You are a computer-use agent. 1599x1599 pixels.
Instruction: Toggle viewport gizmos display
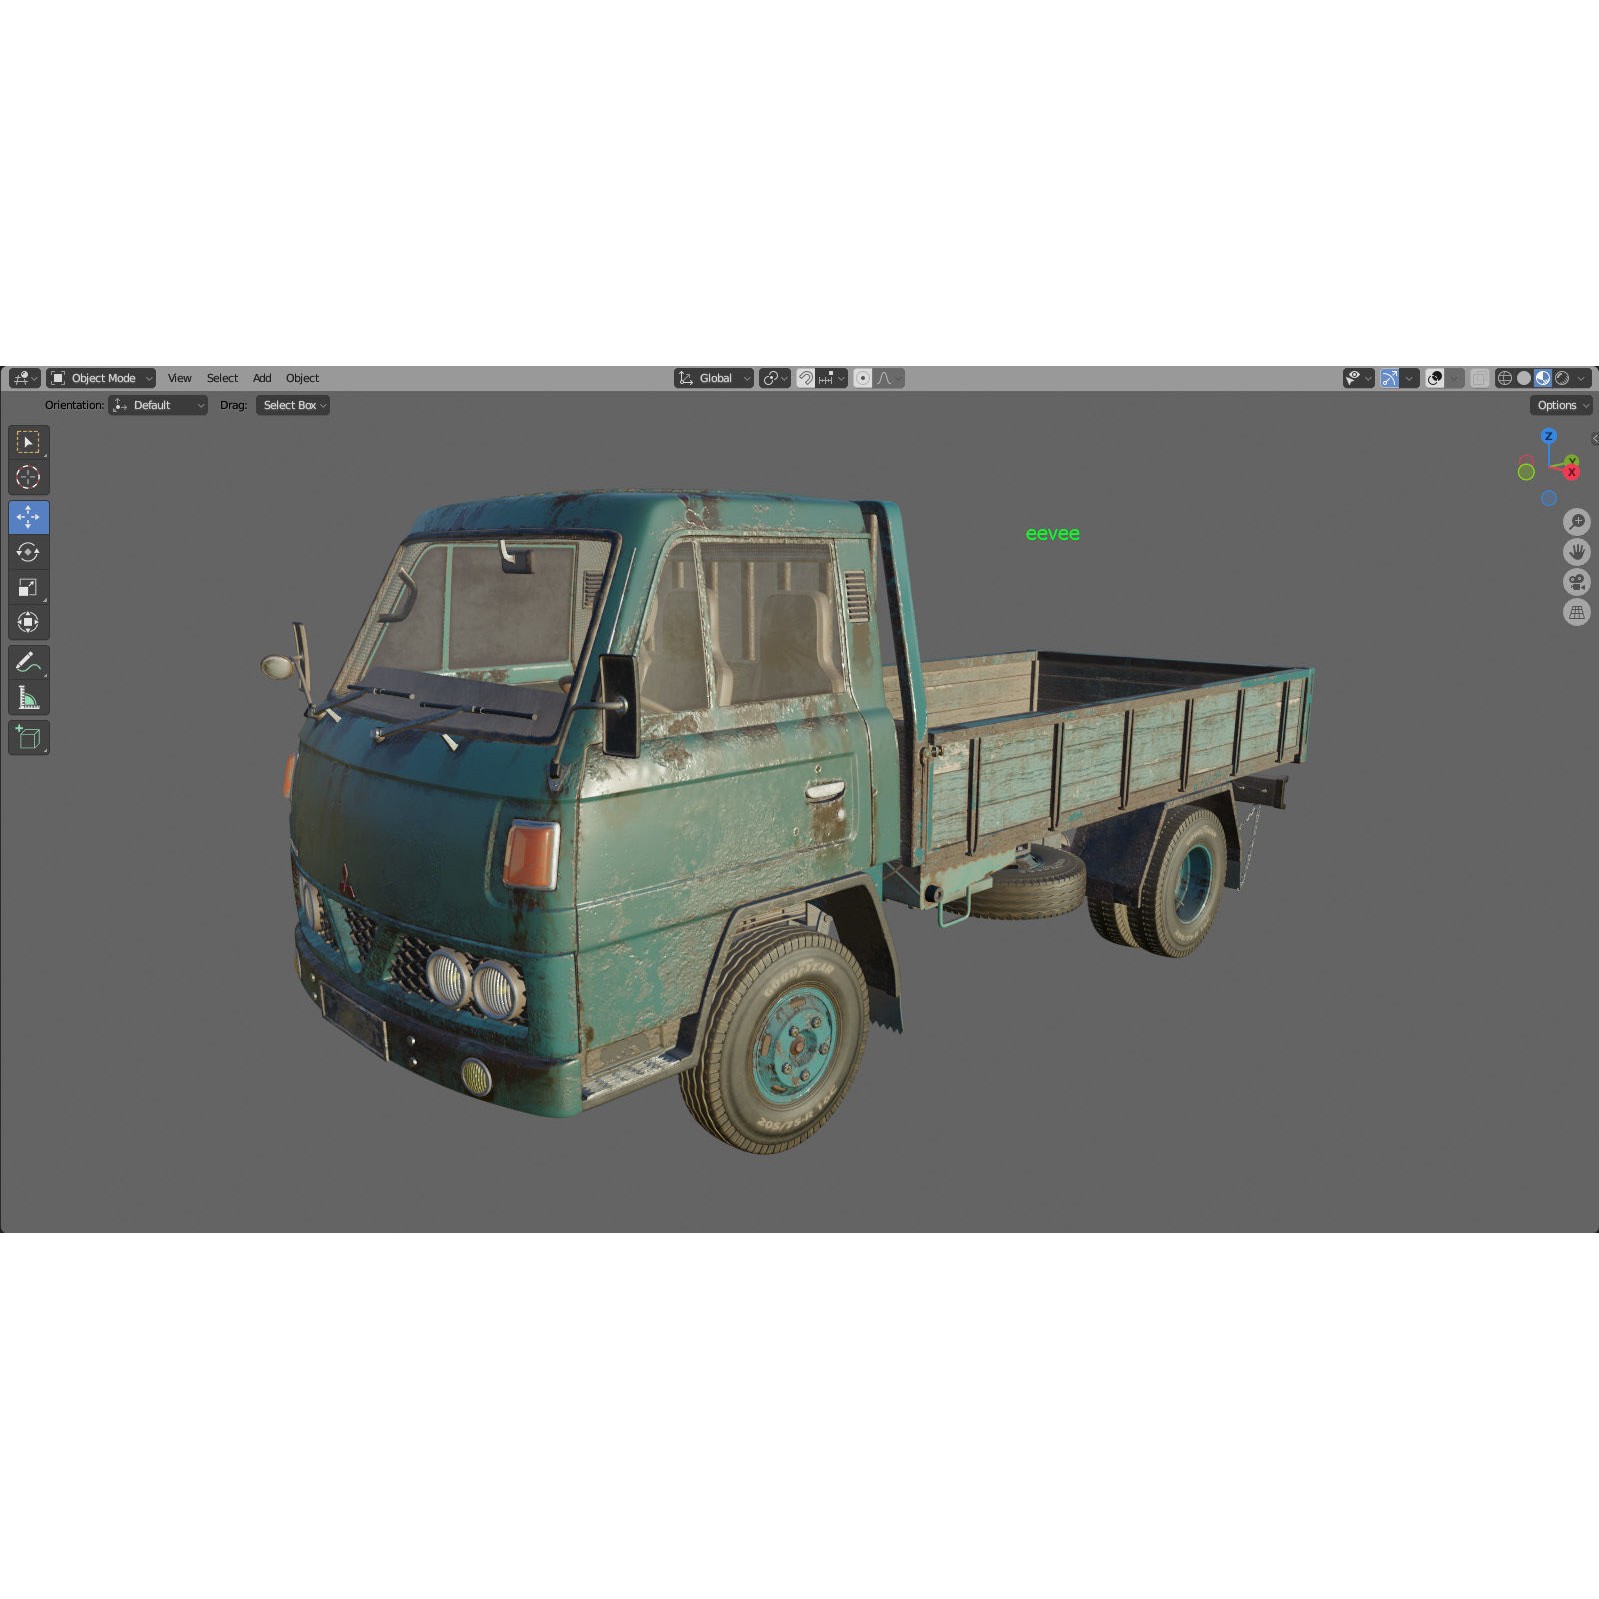(1389, 378)
